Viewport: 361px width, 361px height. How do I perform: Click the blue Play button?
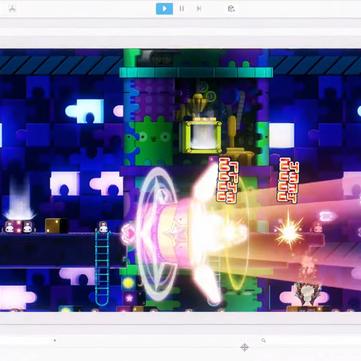tap(164, 9)
